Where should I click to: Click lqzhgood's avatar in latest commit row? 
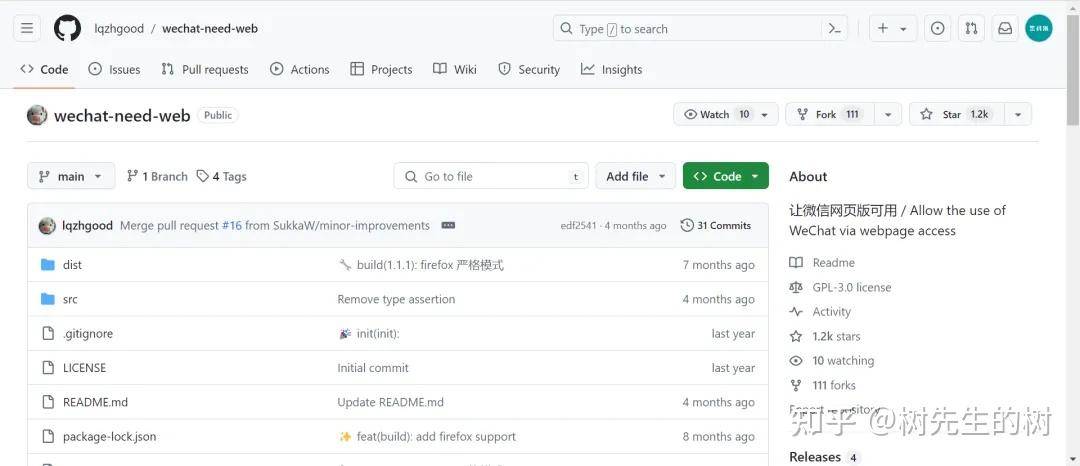47,225
